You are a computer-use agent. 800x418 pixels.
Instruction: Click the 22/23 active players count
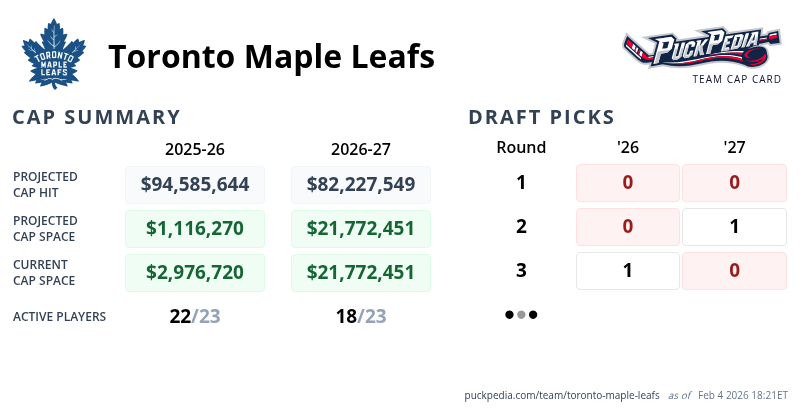click(195, 316)
